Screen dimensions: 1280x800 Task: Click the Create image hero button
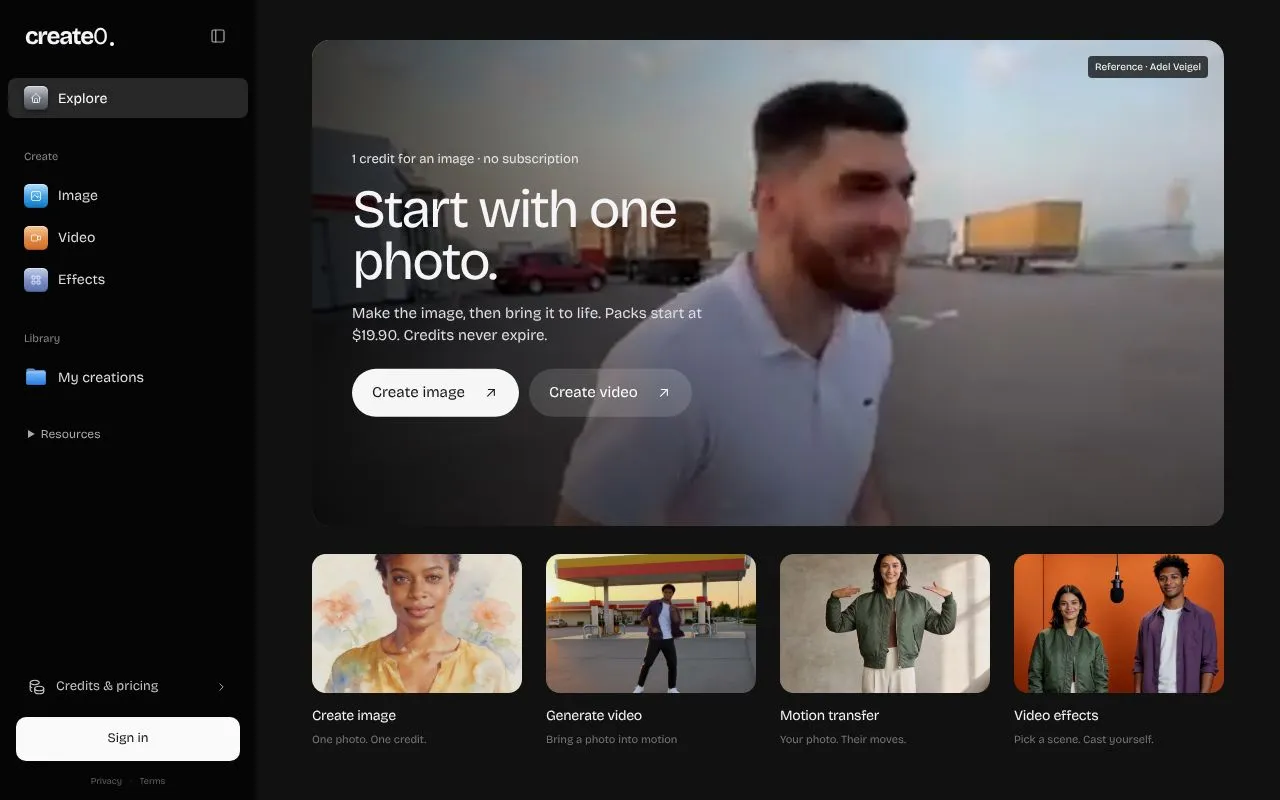pos(435,393)
